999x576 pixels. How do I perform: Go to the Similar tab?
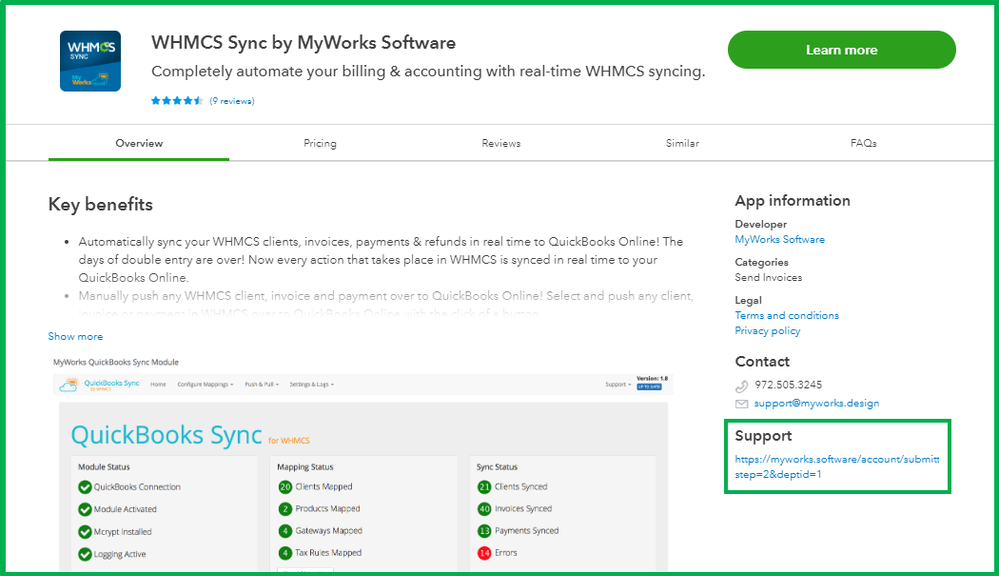pos(682,143)
